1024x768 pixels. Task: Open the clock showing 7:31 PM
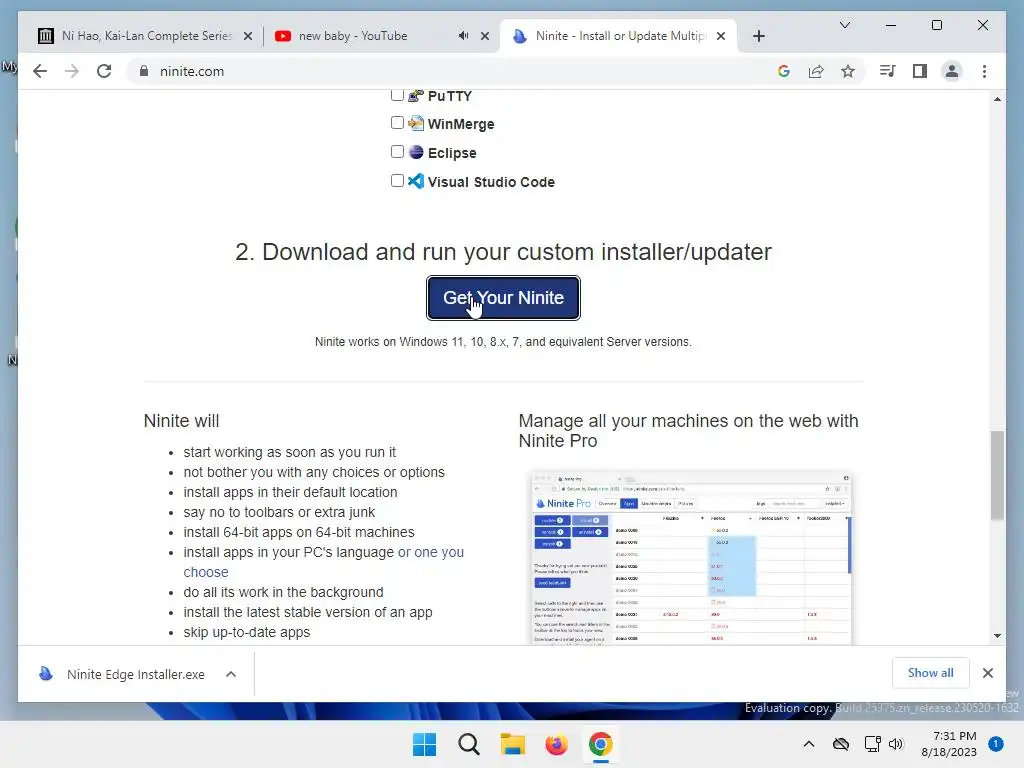pyautogui.click(x=948, y=744)
